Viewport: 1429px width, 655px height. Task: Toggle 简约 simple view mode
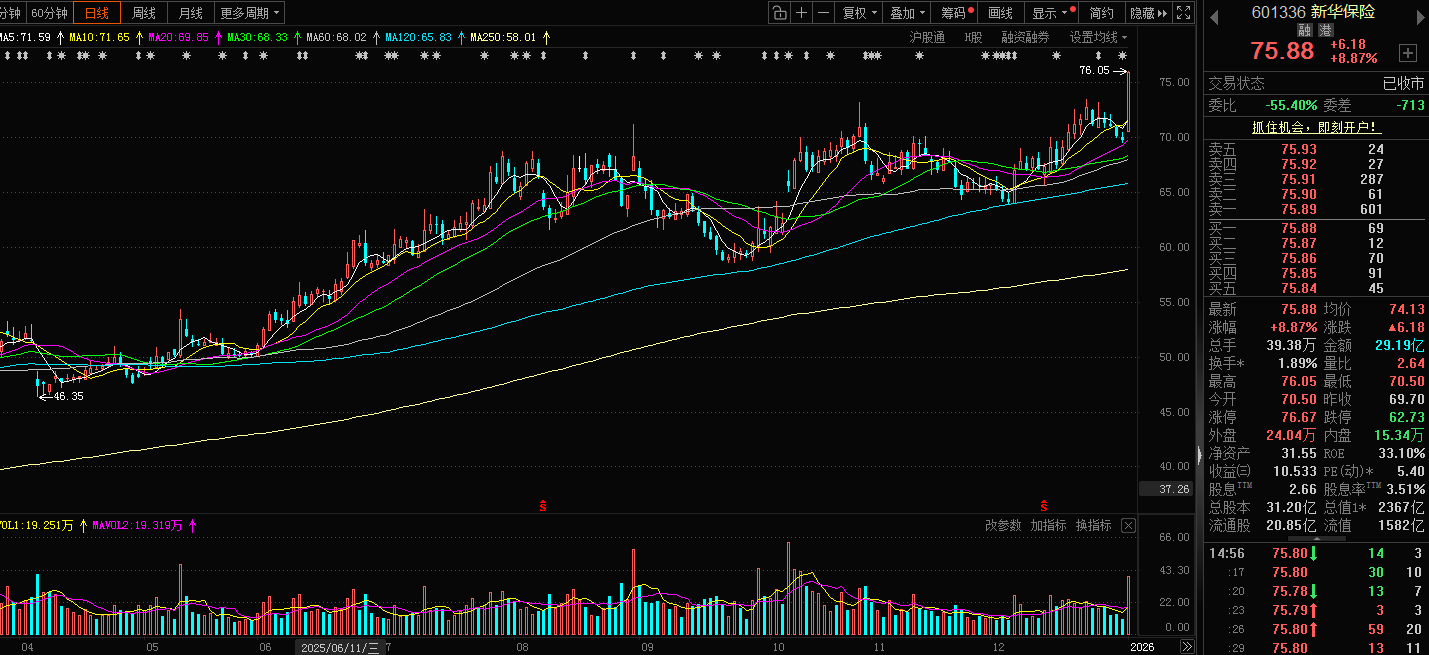pyautogui.click(x=1101, y=13)
